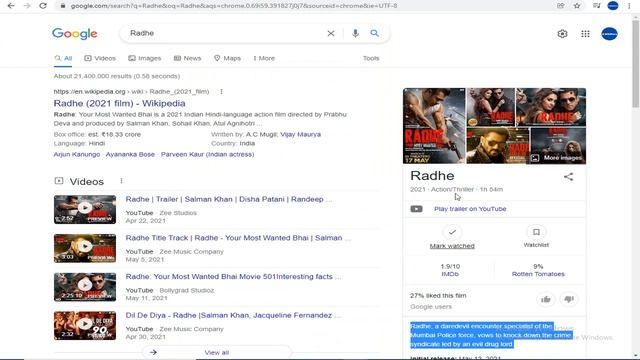Play the Dil De Diya thumbnail

point(85,326)
